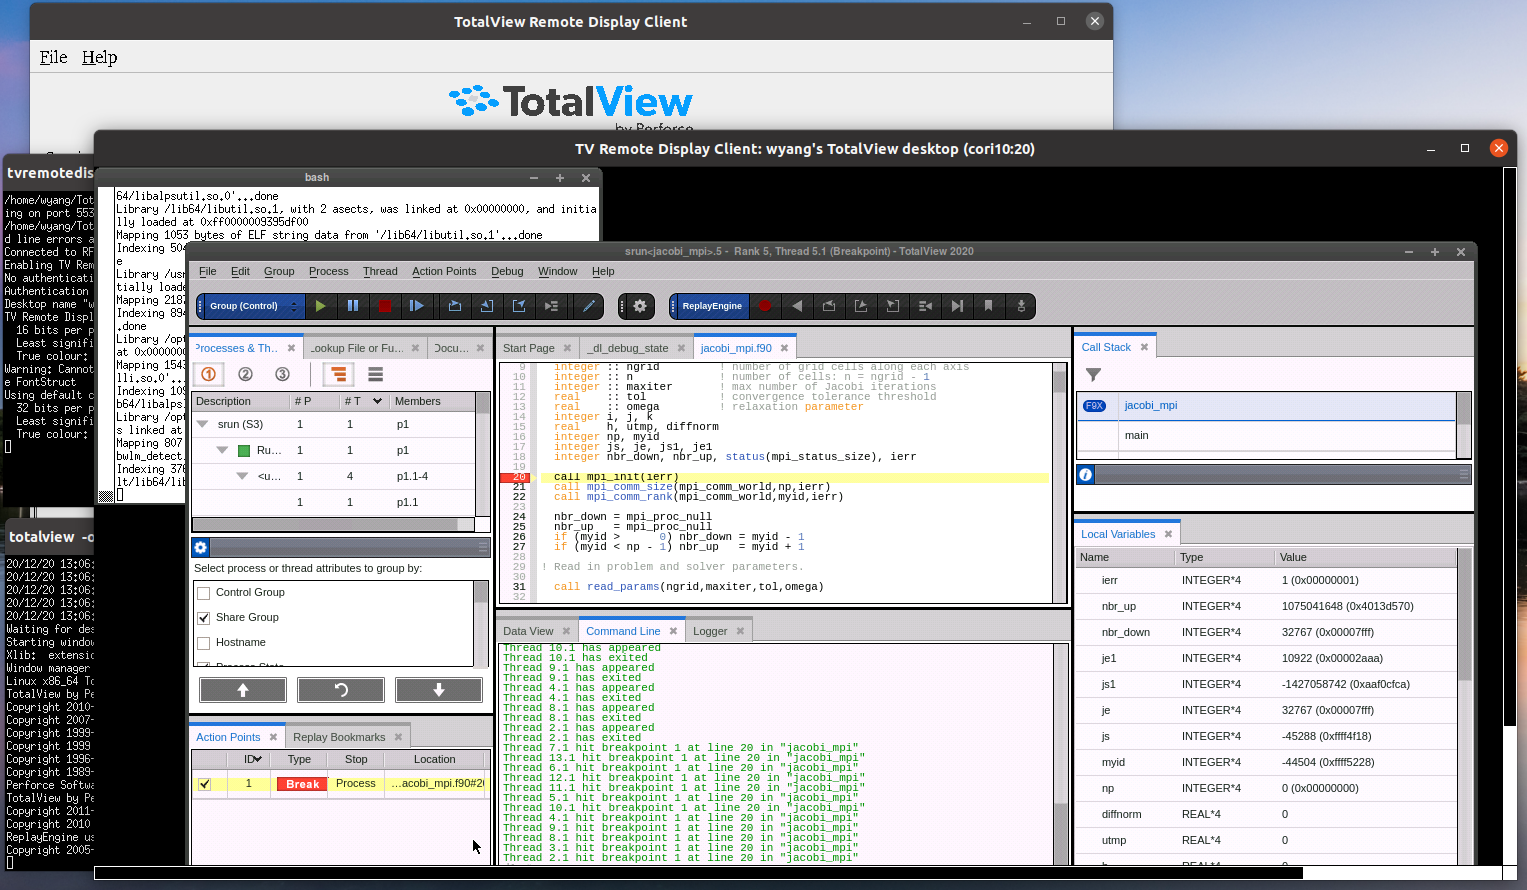Toggle the breakpoint checkbox in Action Points list
The image size is (1527, 890).
pyautogui.click(x=205, y=784)
